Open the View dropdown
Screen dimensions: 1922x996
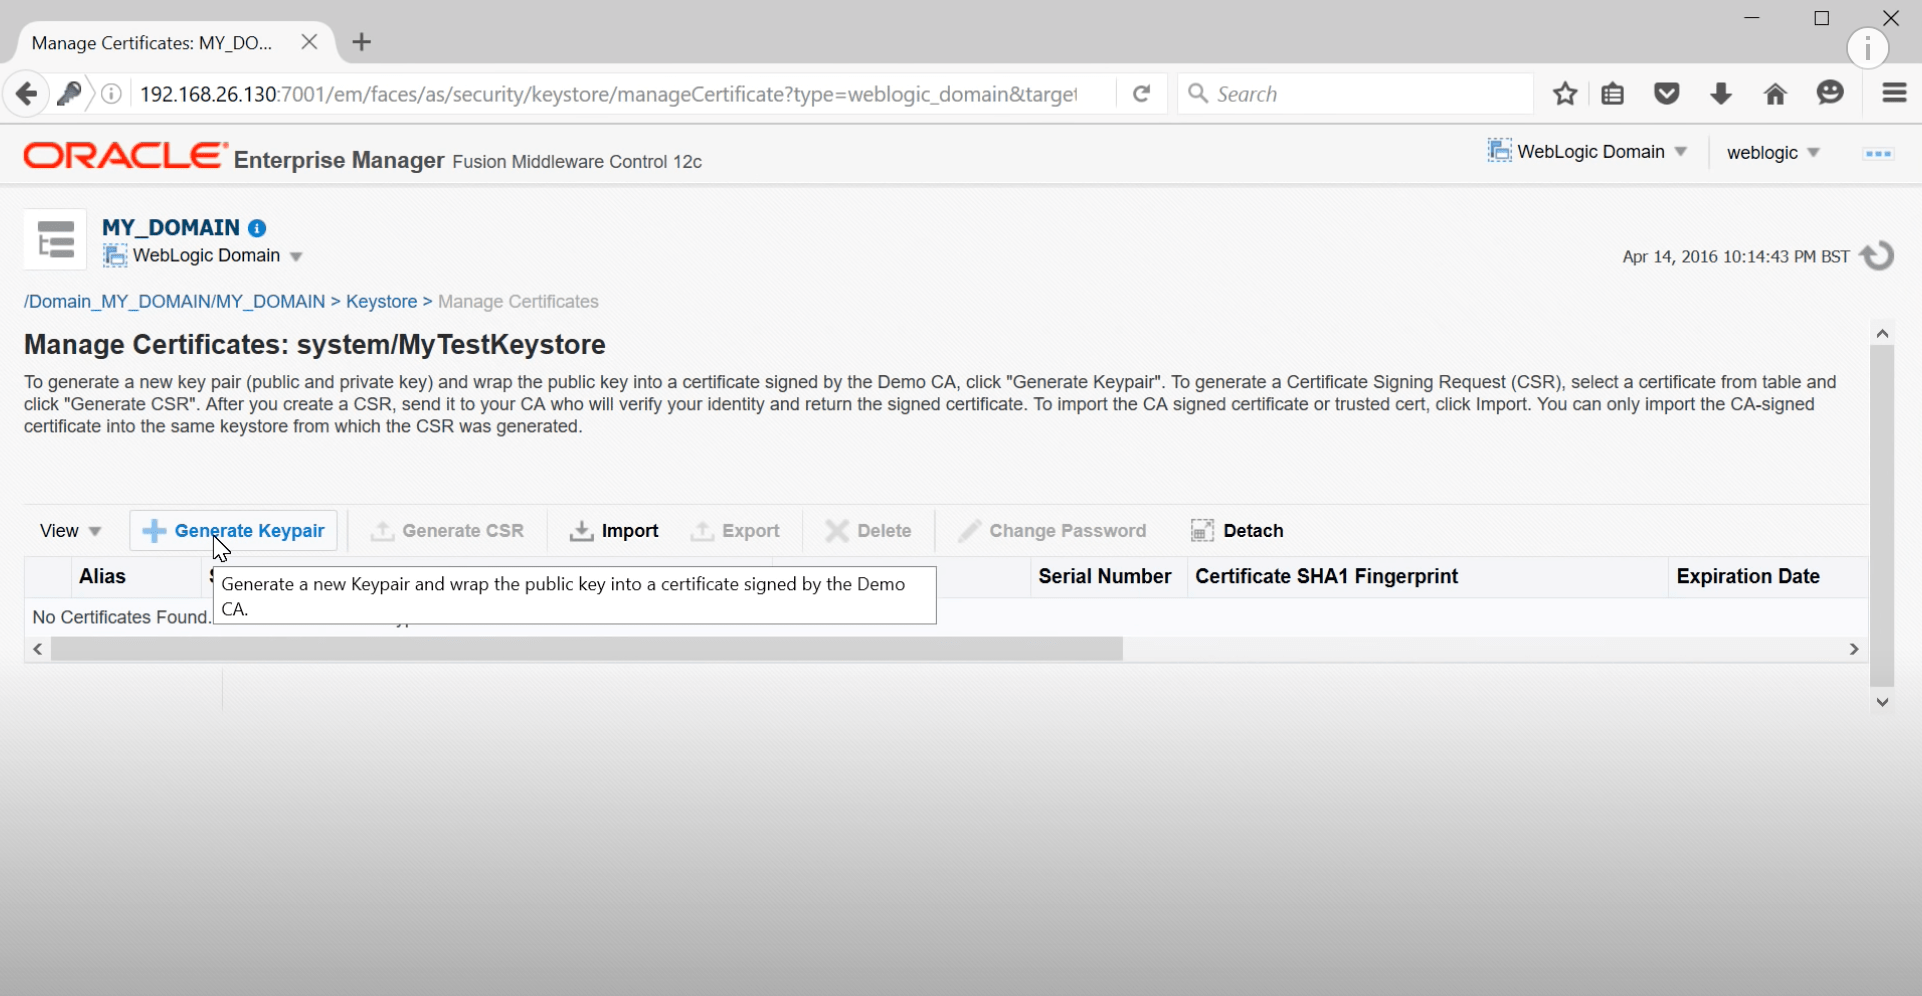pos(69,530)
